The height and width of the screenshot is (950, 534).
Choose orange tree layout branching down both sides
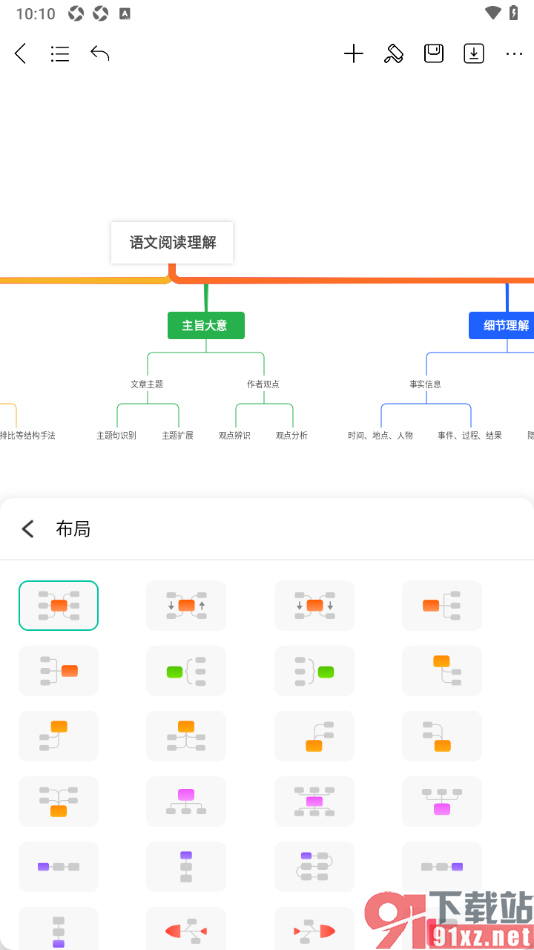[186, 736]
